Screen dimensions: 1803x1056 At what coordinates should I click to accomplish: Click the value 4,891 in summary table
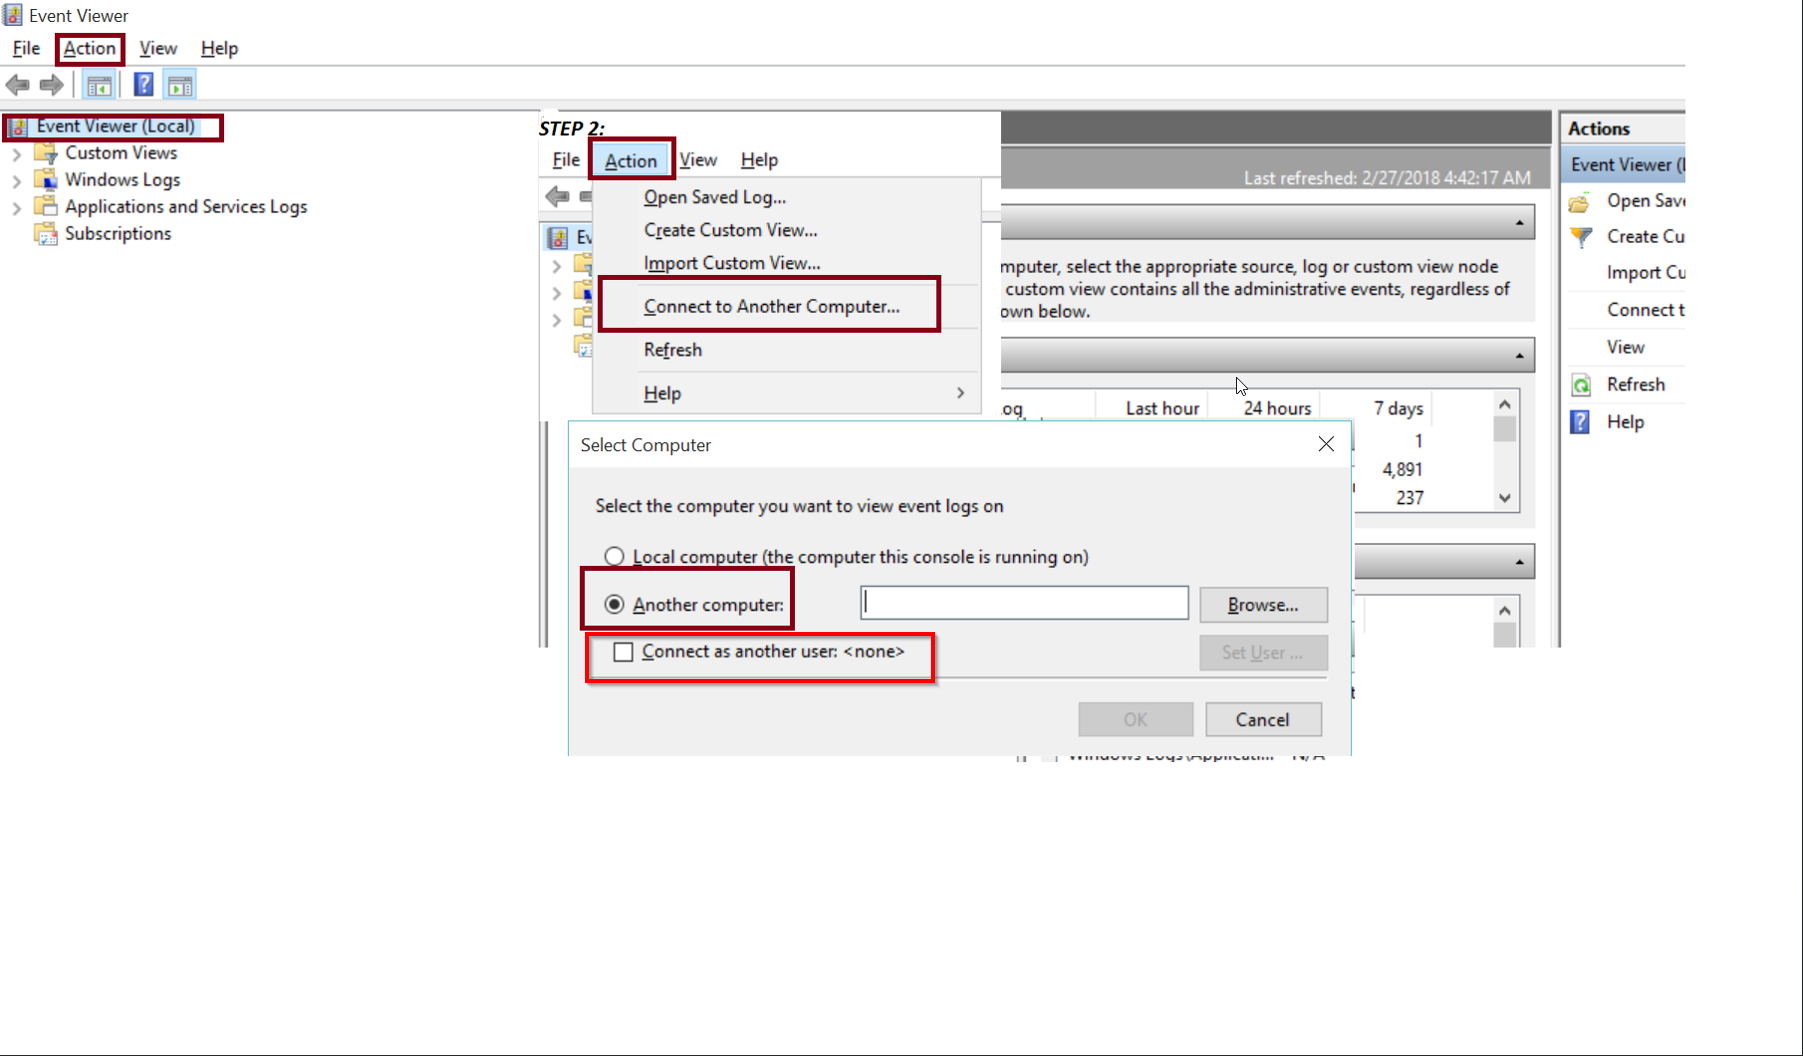click(1402, 470)
